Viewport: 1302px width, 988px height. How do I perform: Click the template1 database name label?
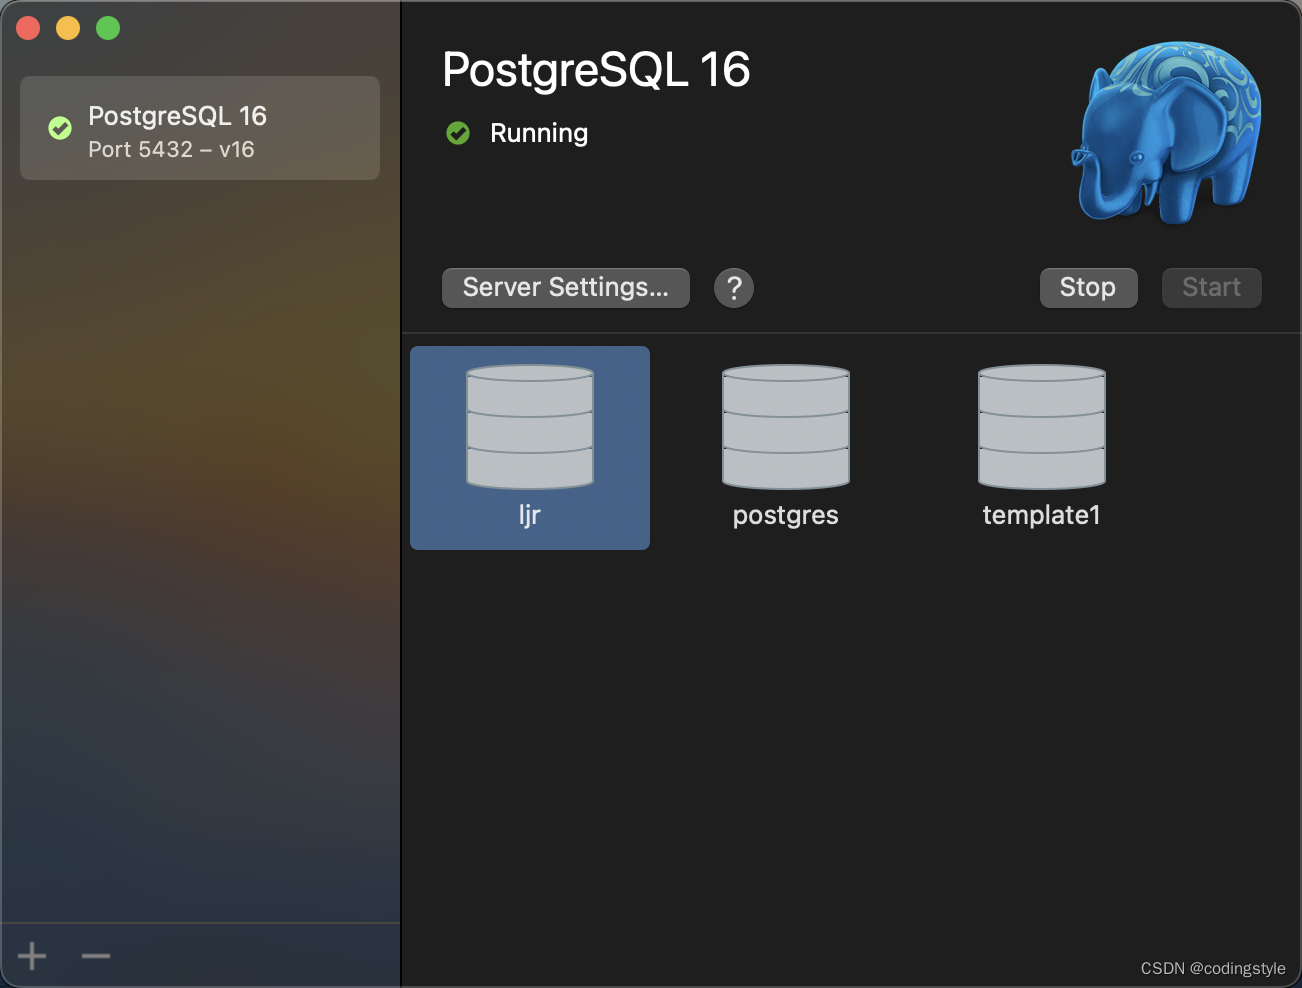(x=1042, y=515)
